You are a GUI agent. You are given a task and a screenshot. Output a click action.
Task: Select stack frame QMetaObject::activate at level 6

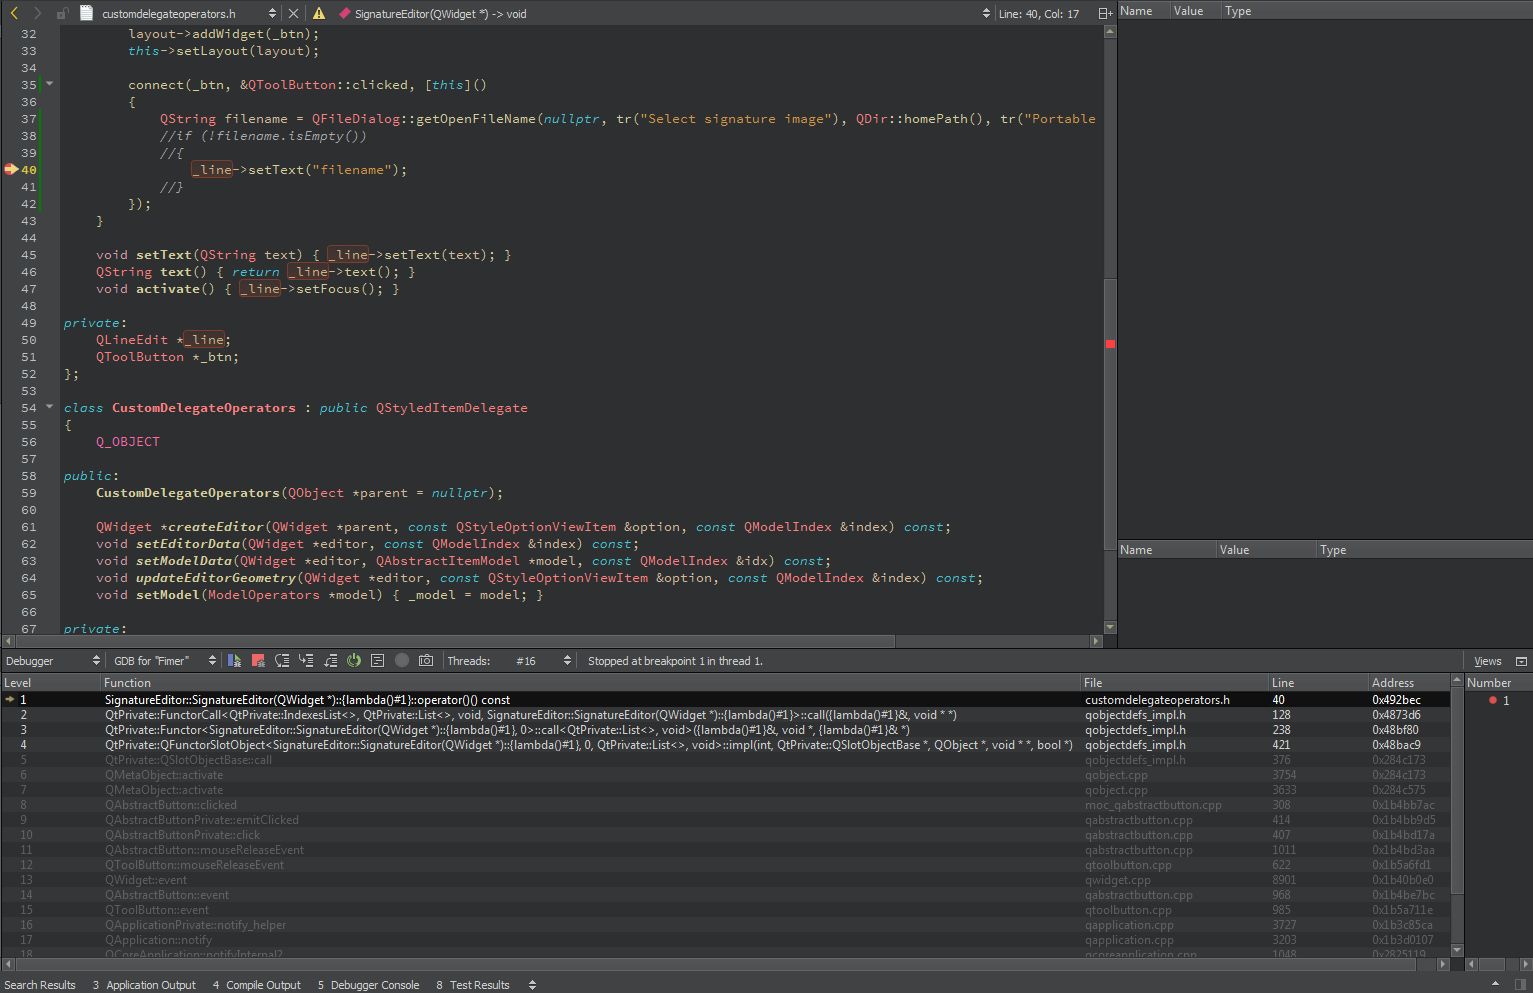click(x=725, y=775)
